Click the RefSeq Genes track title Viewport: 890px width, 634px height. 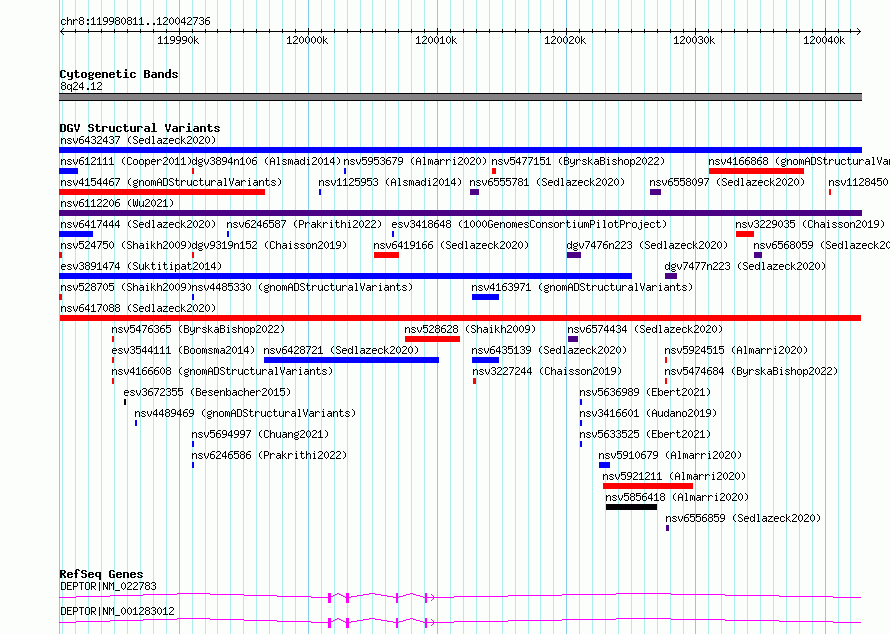pos(101,574)
